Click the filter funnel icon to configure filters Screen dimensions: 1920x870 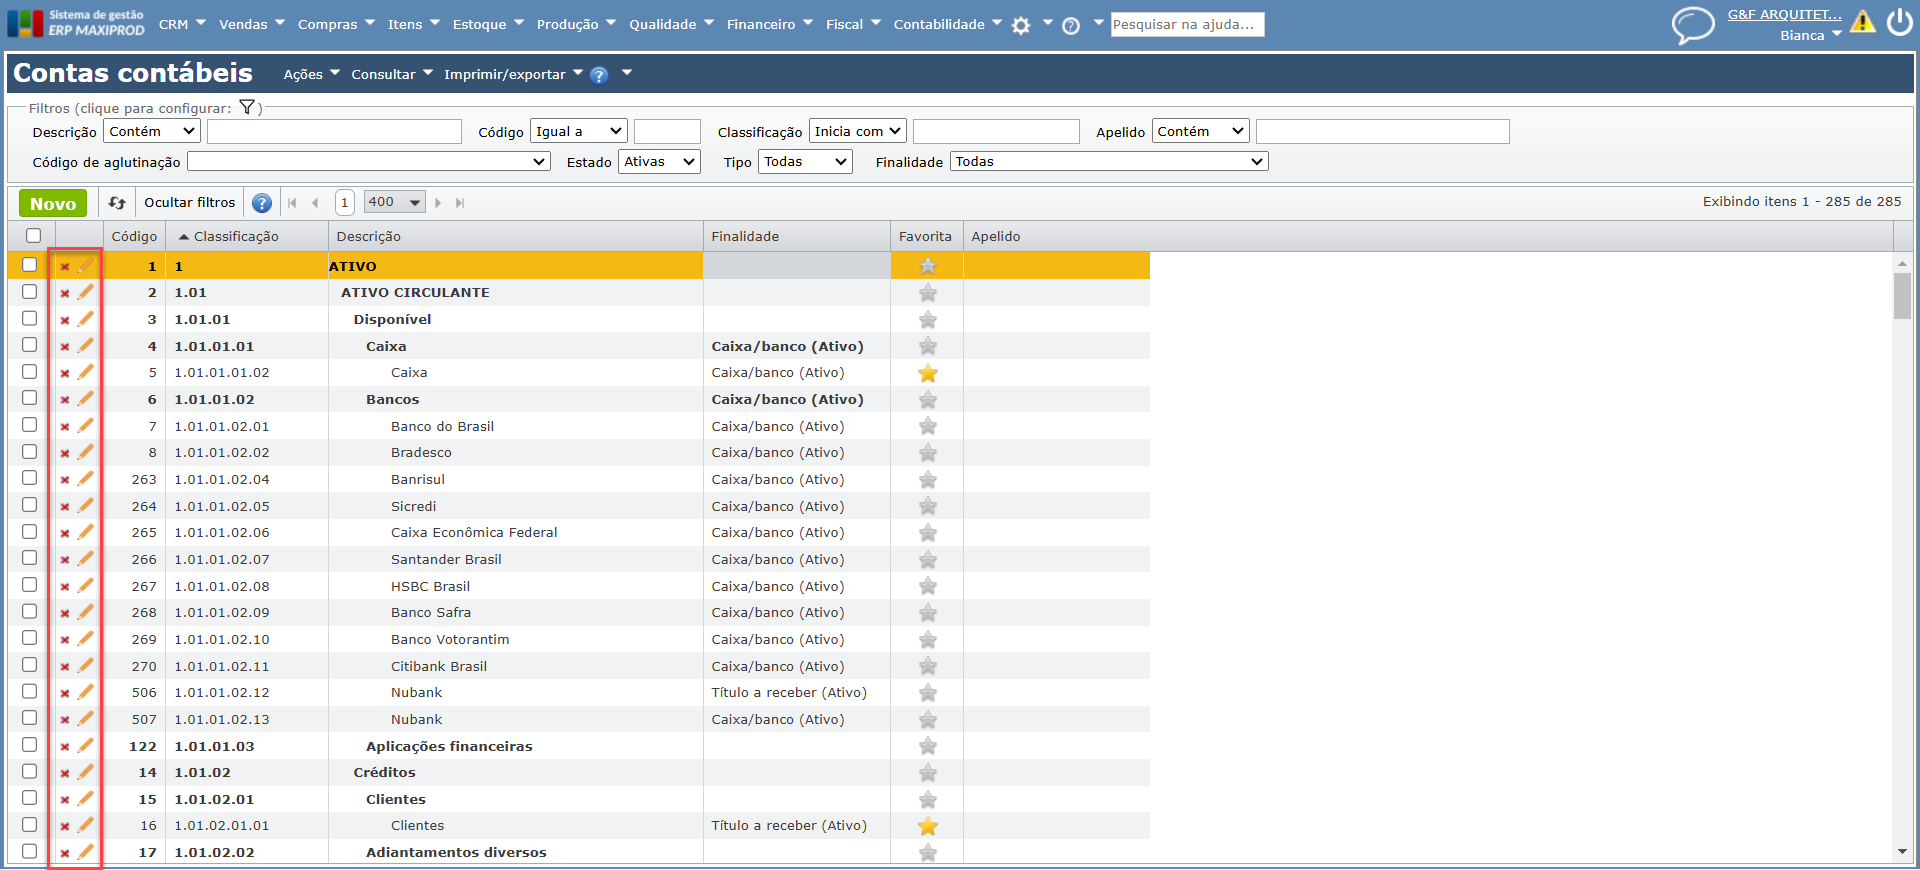click(247, 108)
